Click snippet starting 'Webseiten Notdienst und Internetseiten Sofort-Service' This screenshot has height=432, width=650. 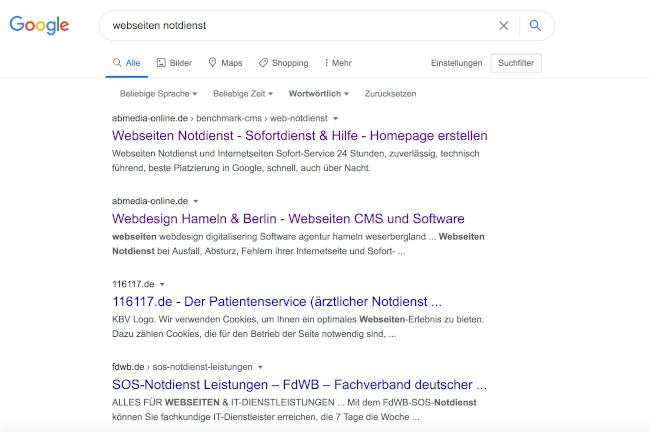tap(296, 161)
